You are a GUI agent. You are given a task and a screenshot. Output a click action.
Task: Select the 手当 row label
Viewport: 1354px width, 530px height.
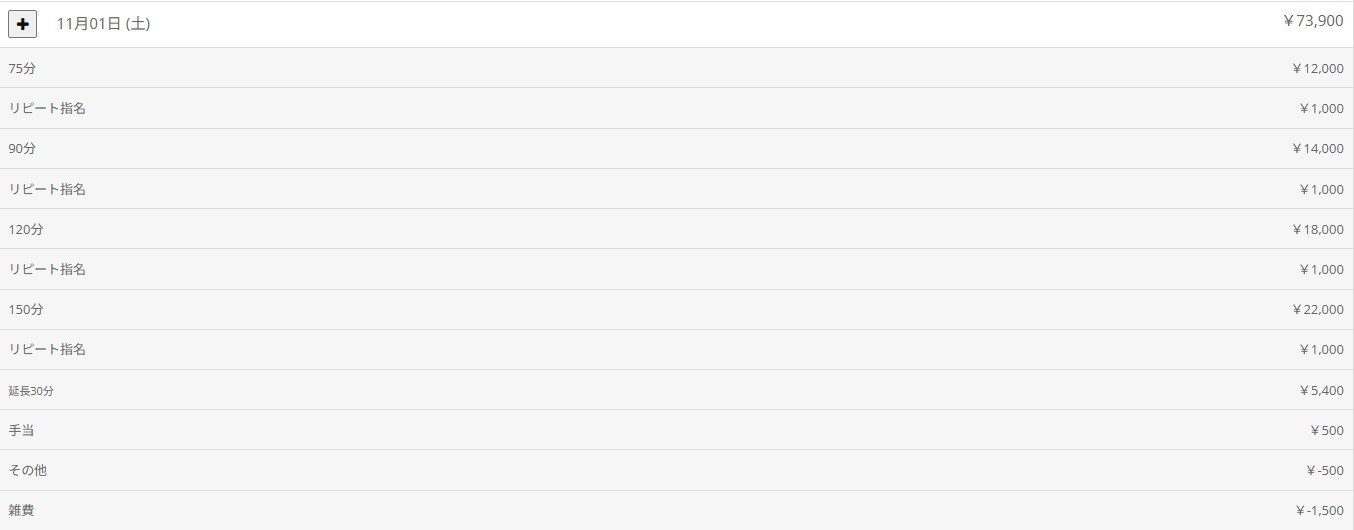tap(22, 430)
